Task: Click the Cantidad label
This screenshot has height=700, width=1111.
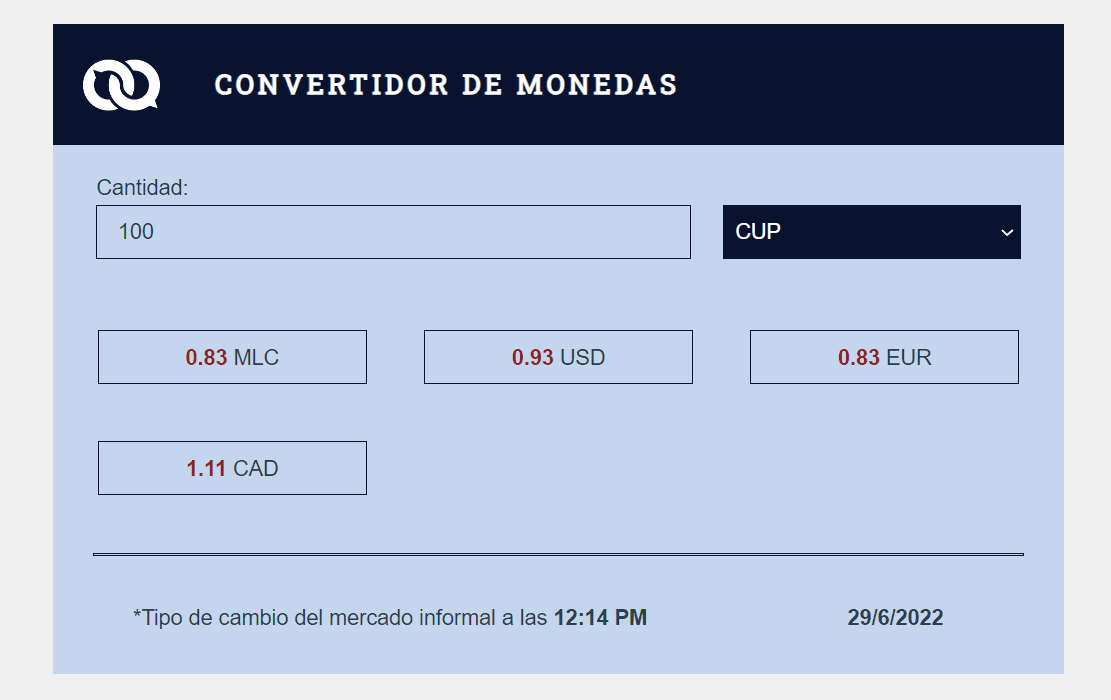Action: click(142, 187)
